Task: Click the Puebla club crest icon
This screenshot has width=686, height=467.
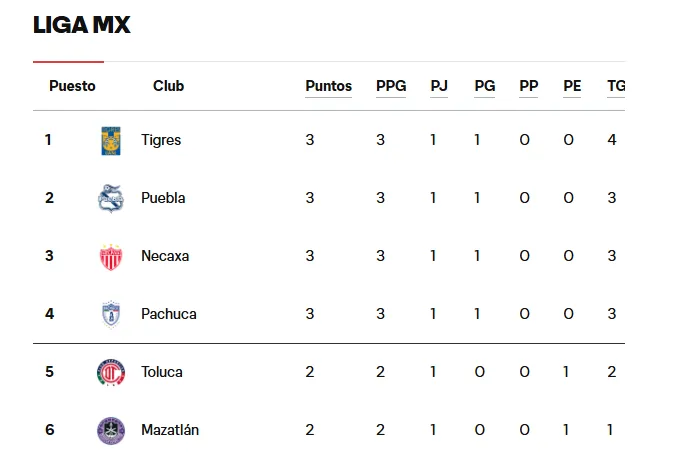Action: [x=110, y=198]
